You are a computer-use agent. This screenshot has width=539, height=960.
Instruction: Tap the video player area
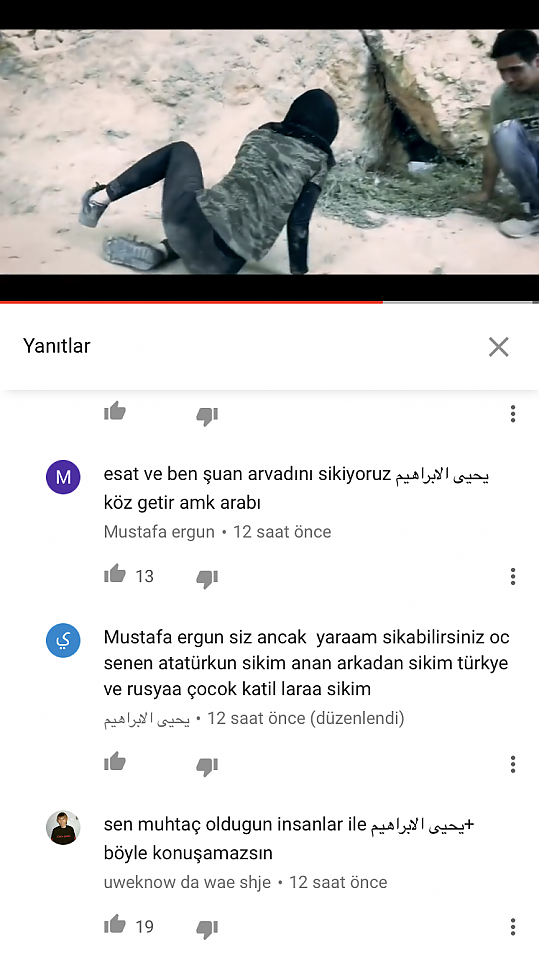tap(270, 152)
